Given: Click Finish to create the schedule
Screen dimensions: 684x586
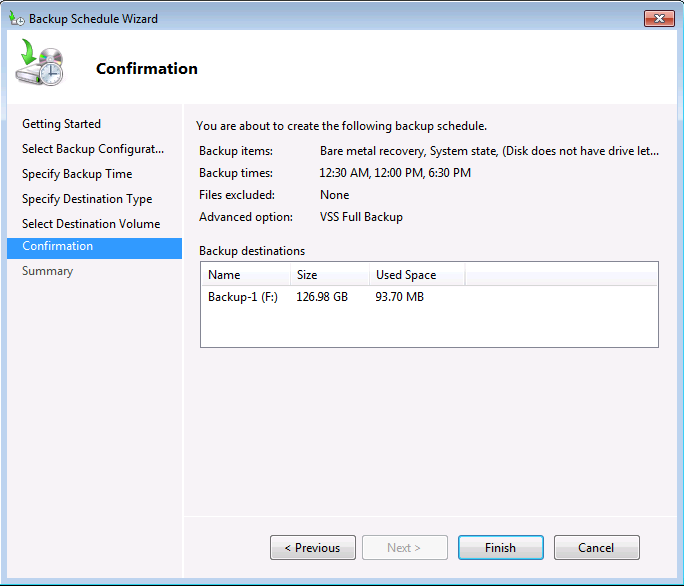Looking at the screenshot, I should 500,548.
